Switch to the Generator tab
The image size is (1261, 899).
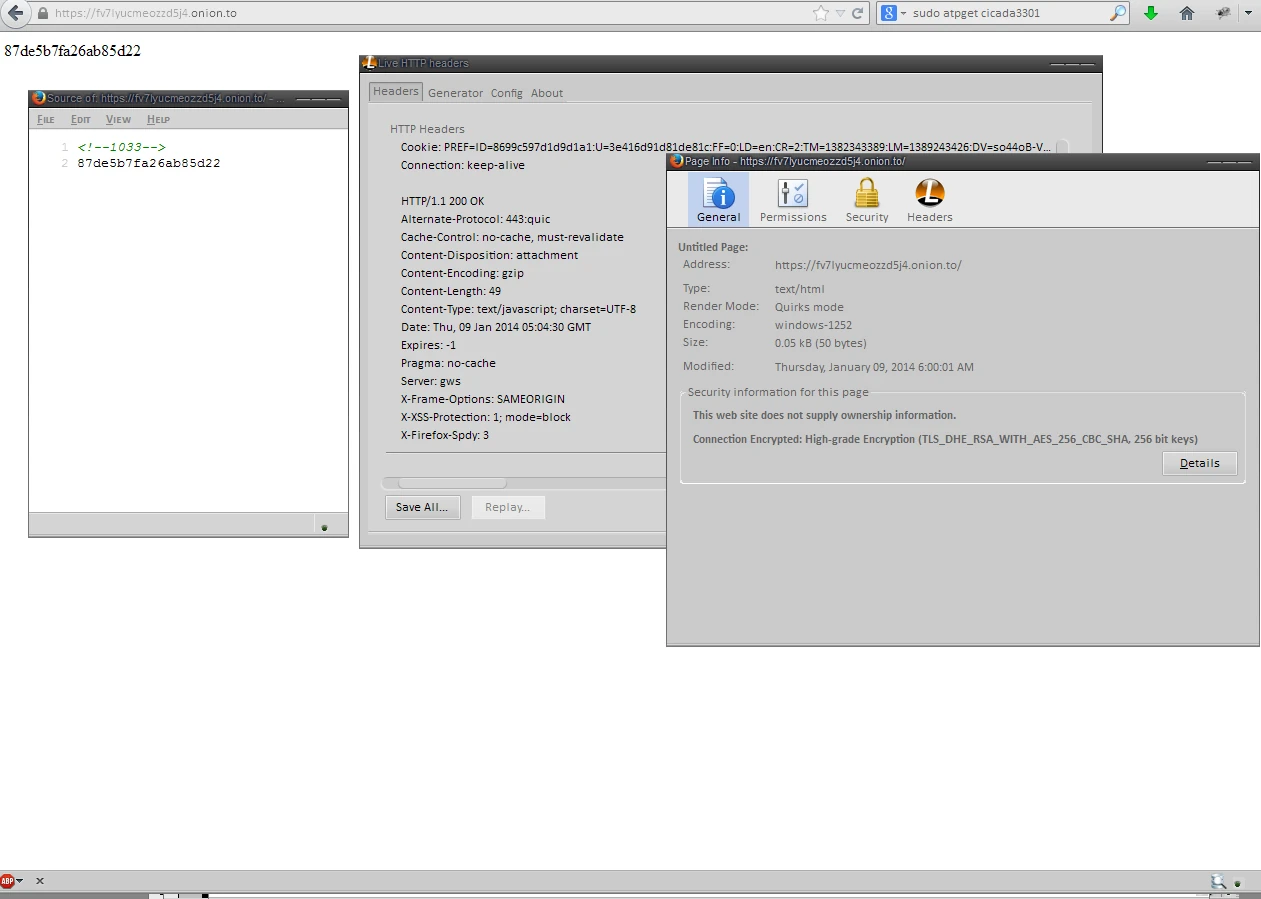[x=455, y=93]
